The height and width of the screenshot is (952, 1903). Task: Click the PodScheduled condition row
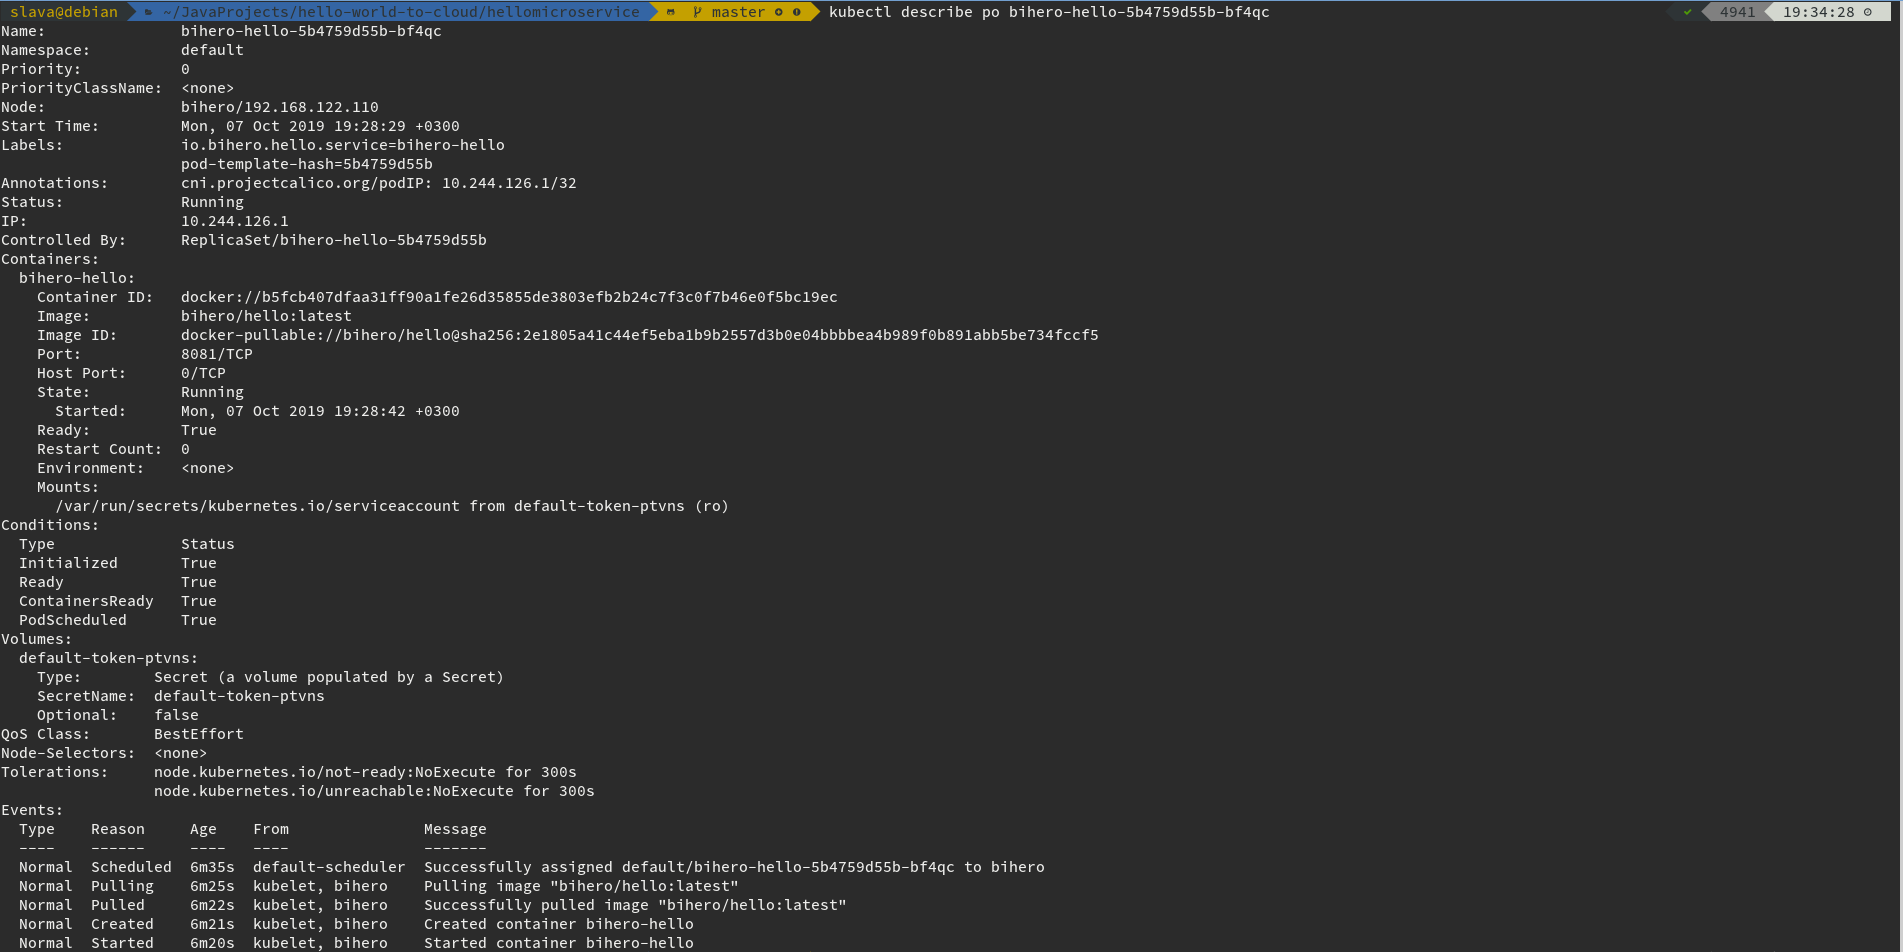[118, 620]
